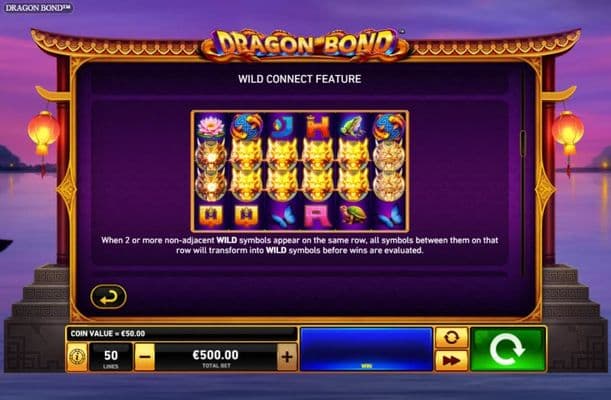Click the pink lotus flower symbol
The height and width of the screenshot is (400, 611).
click(211, 127)
